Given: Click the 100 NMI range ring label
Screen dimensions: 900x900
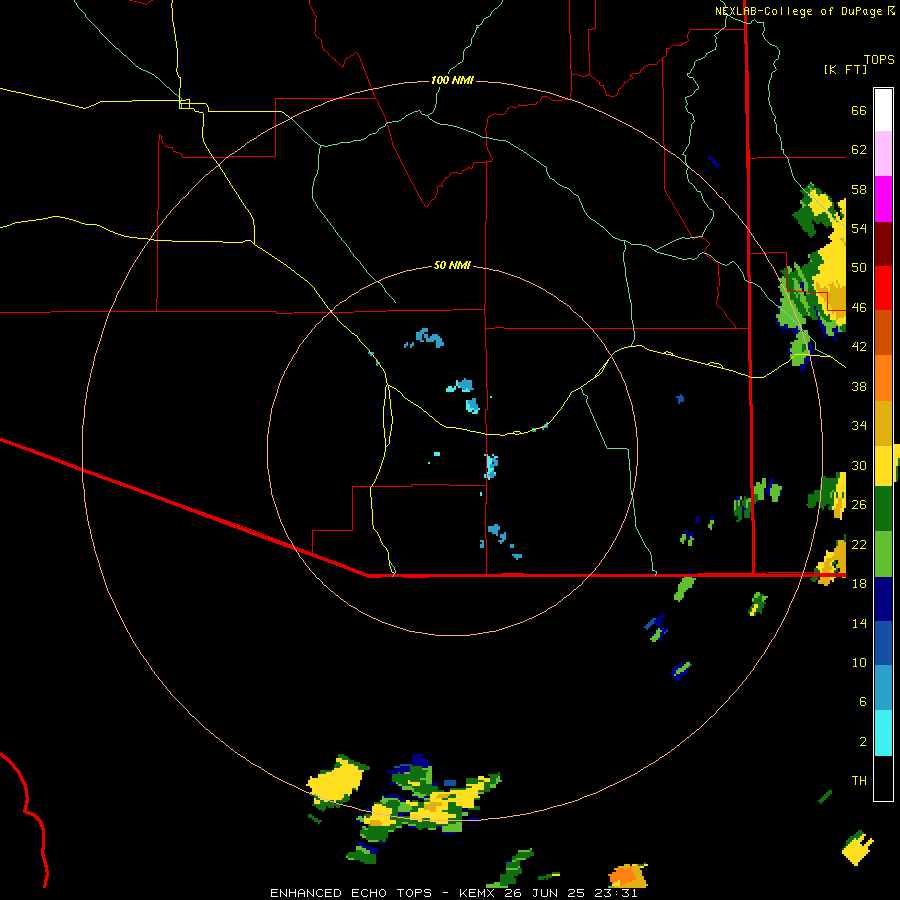Looking at the screenshot, I should click(x=452, y=80).
